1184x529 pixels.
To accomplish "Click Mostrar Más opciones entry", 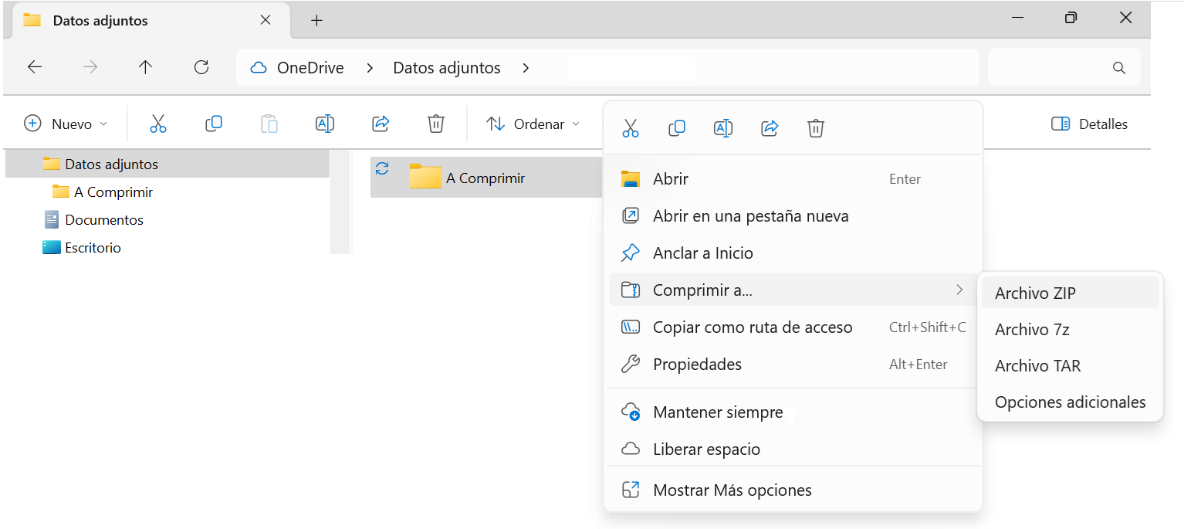I will coord(732,490).
